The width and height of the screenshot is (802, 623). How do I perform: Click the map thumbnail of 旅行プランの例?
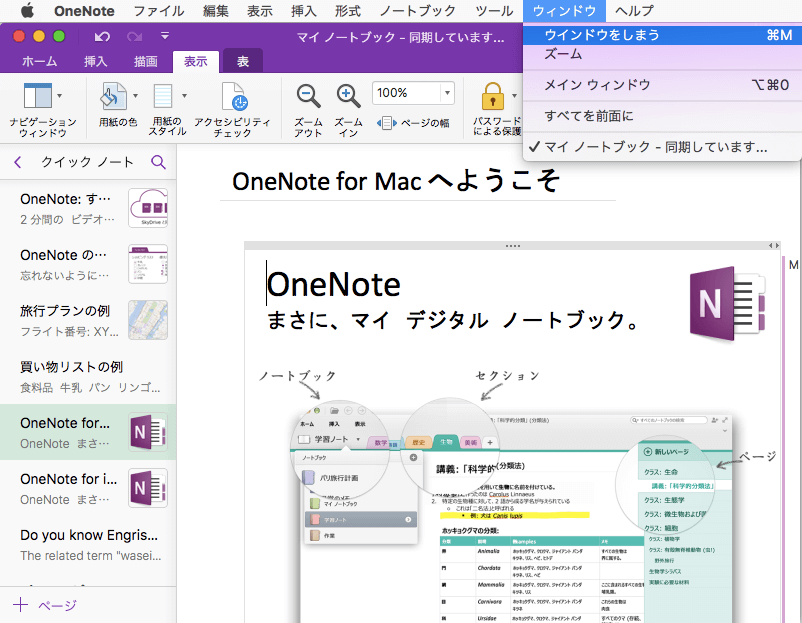point(148,320)
